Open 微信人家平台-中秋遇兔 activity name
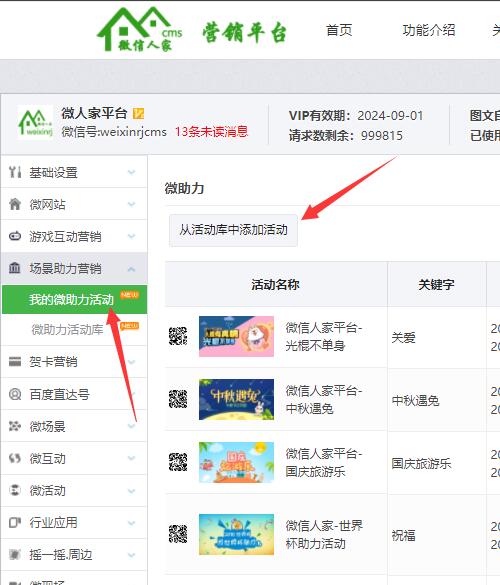The image size is (500, 585). [324, 400]
